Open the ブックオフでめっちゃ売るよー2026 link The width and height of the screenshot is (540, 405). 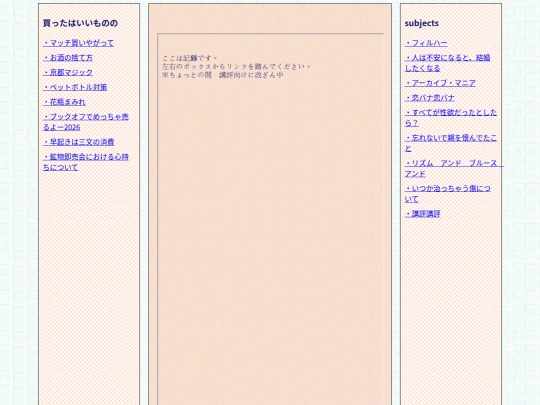[x=86, y=122]
